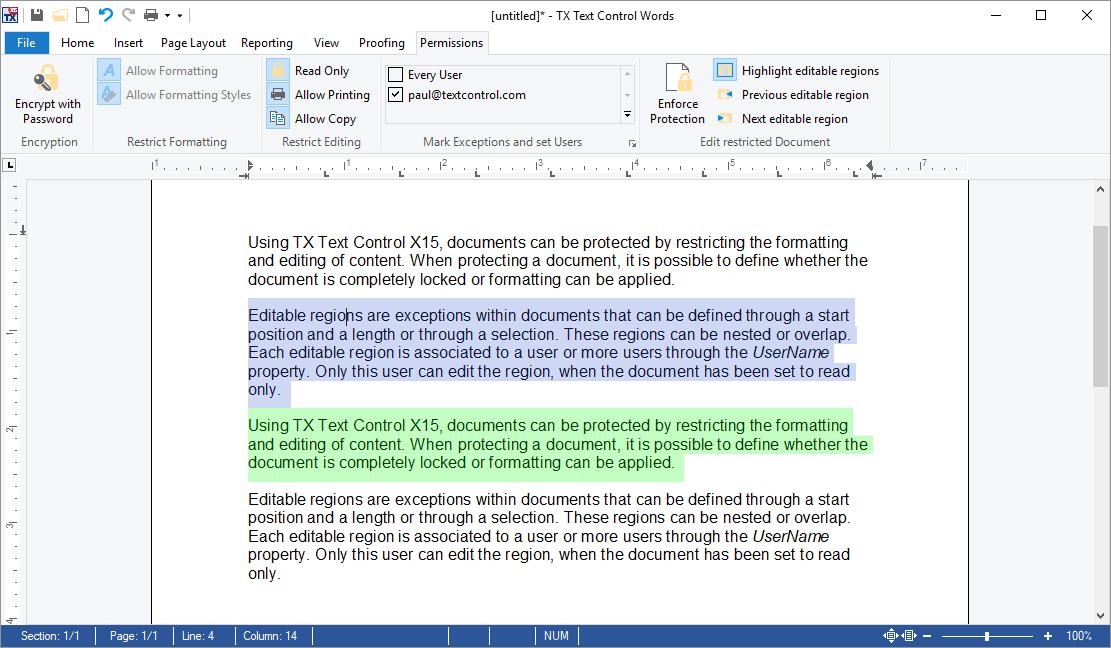
Task: Click Previous editable region label
Action: coord(805,95)
